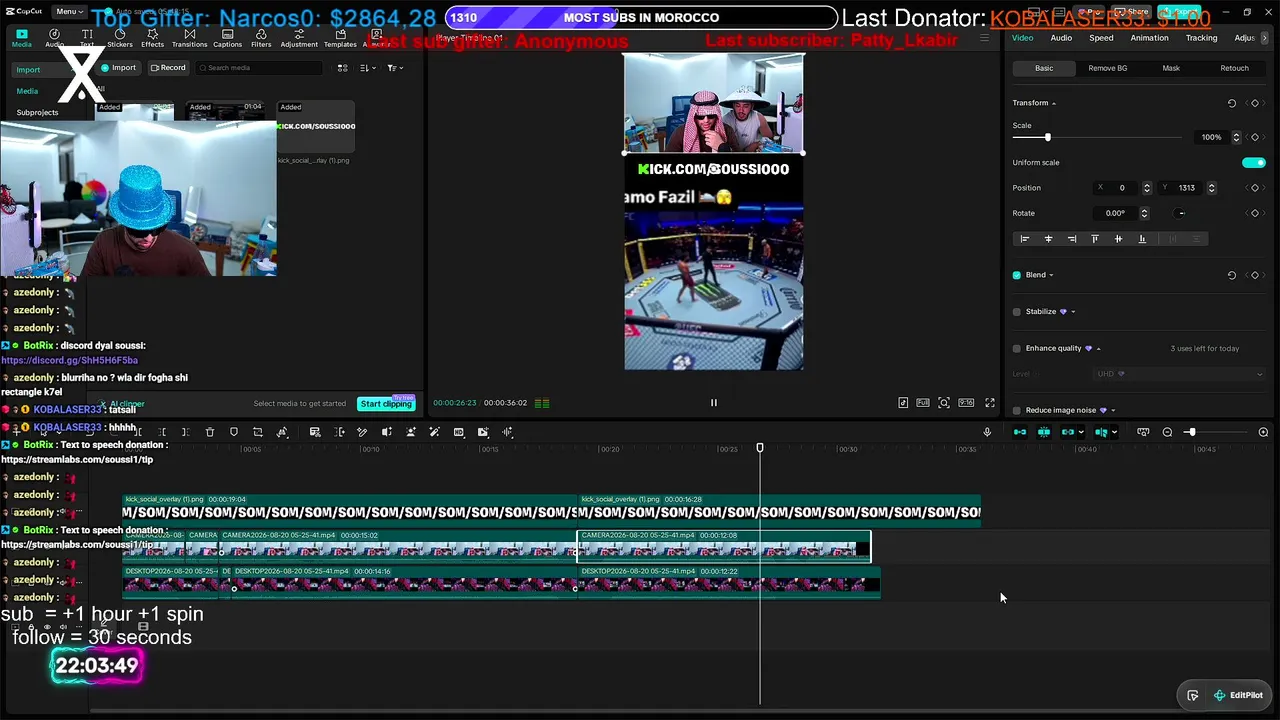Toggle the preview axis icon in timeline
Image resolution: width=1280 pixels, height=720 pixels.
tap(1101, 432)
